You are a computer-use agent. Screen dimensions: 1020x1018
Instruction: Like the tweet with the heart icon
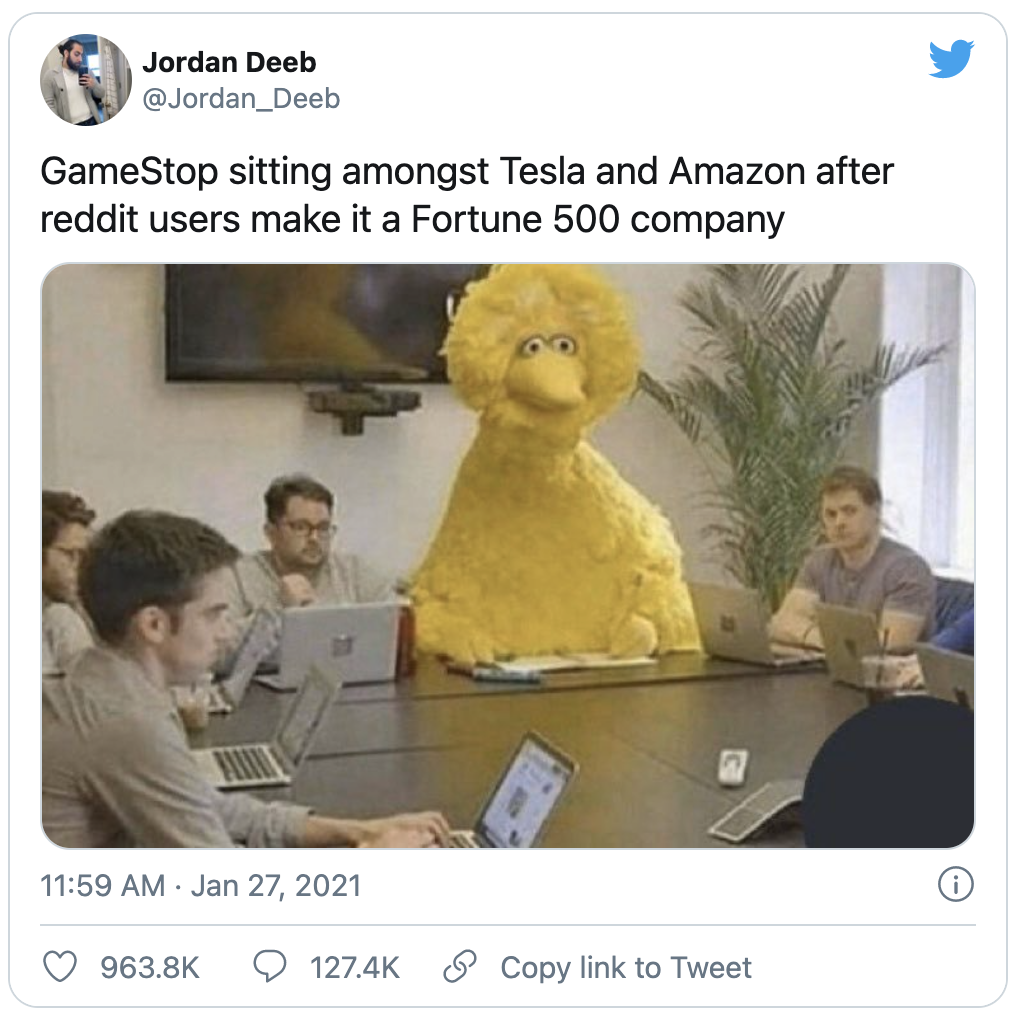60,966
